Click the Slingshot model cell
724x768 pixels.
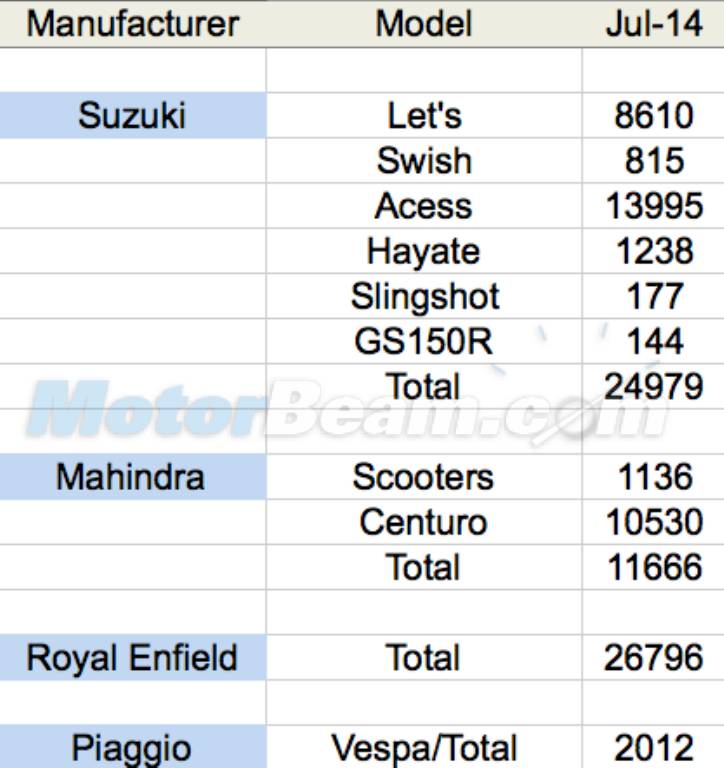click(424, 296)
